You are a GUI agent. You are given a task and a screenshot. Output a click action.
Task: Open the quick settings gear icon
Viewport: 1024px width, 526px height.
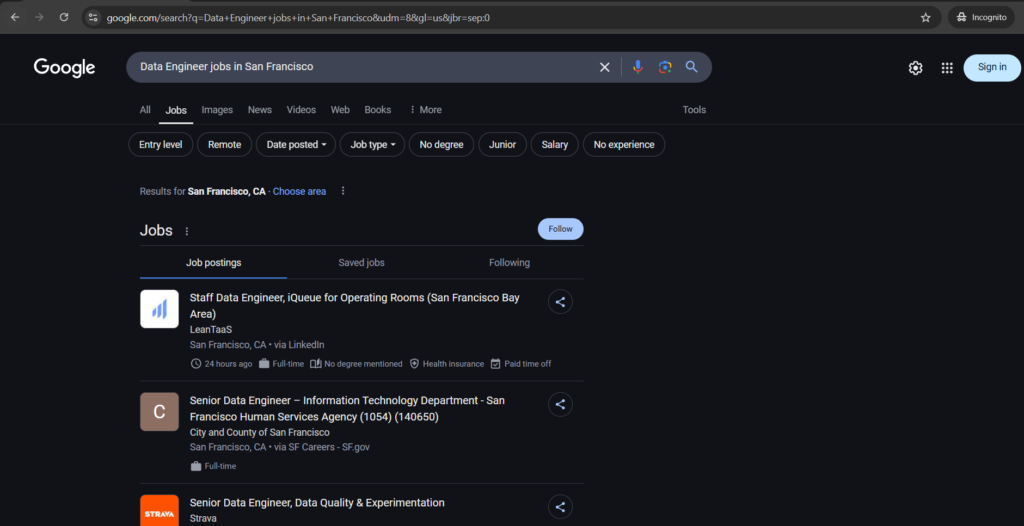pos(915,67)
